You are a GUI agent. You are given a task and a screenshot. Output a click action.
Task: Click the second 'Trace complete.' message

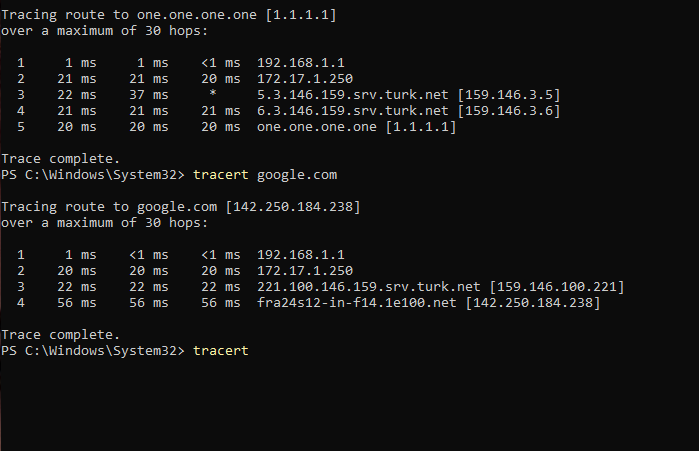[61, 335]
